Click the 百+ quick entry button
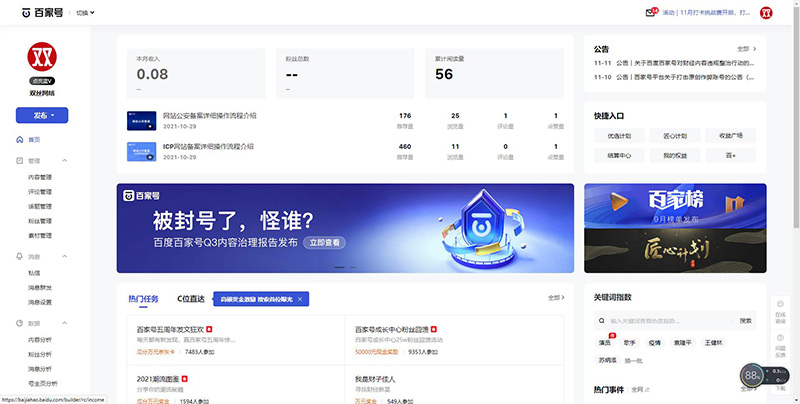Screen dimensions: 800x404 coord(731,156)
